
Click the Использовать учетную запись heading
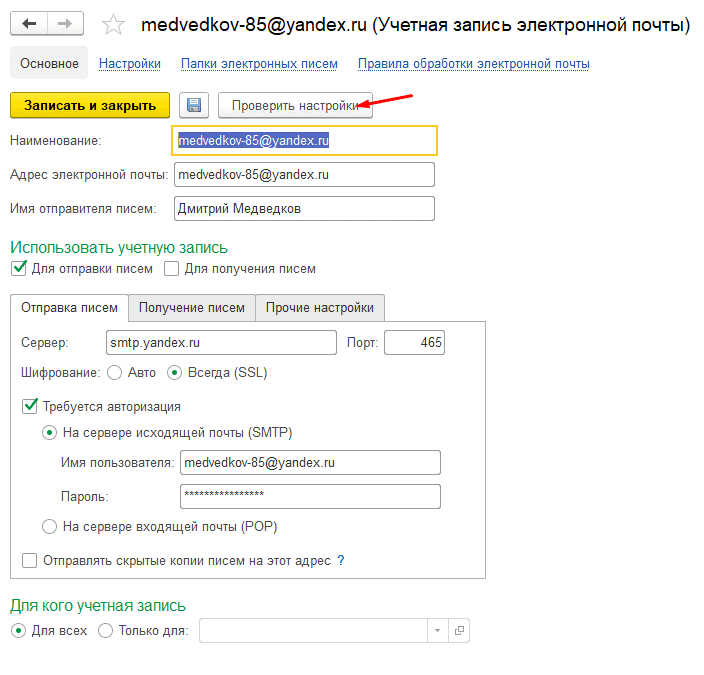(119, 247)
